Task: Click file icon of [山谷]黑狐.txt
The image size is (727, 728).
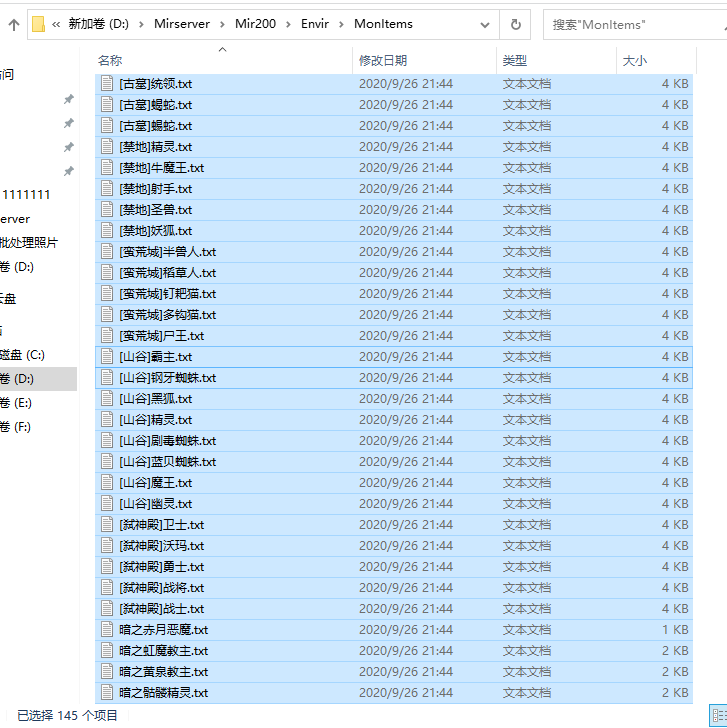Action: pyautogui.click(x=107, y=399)
